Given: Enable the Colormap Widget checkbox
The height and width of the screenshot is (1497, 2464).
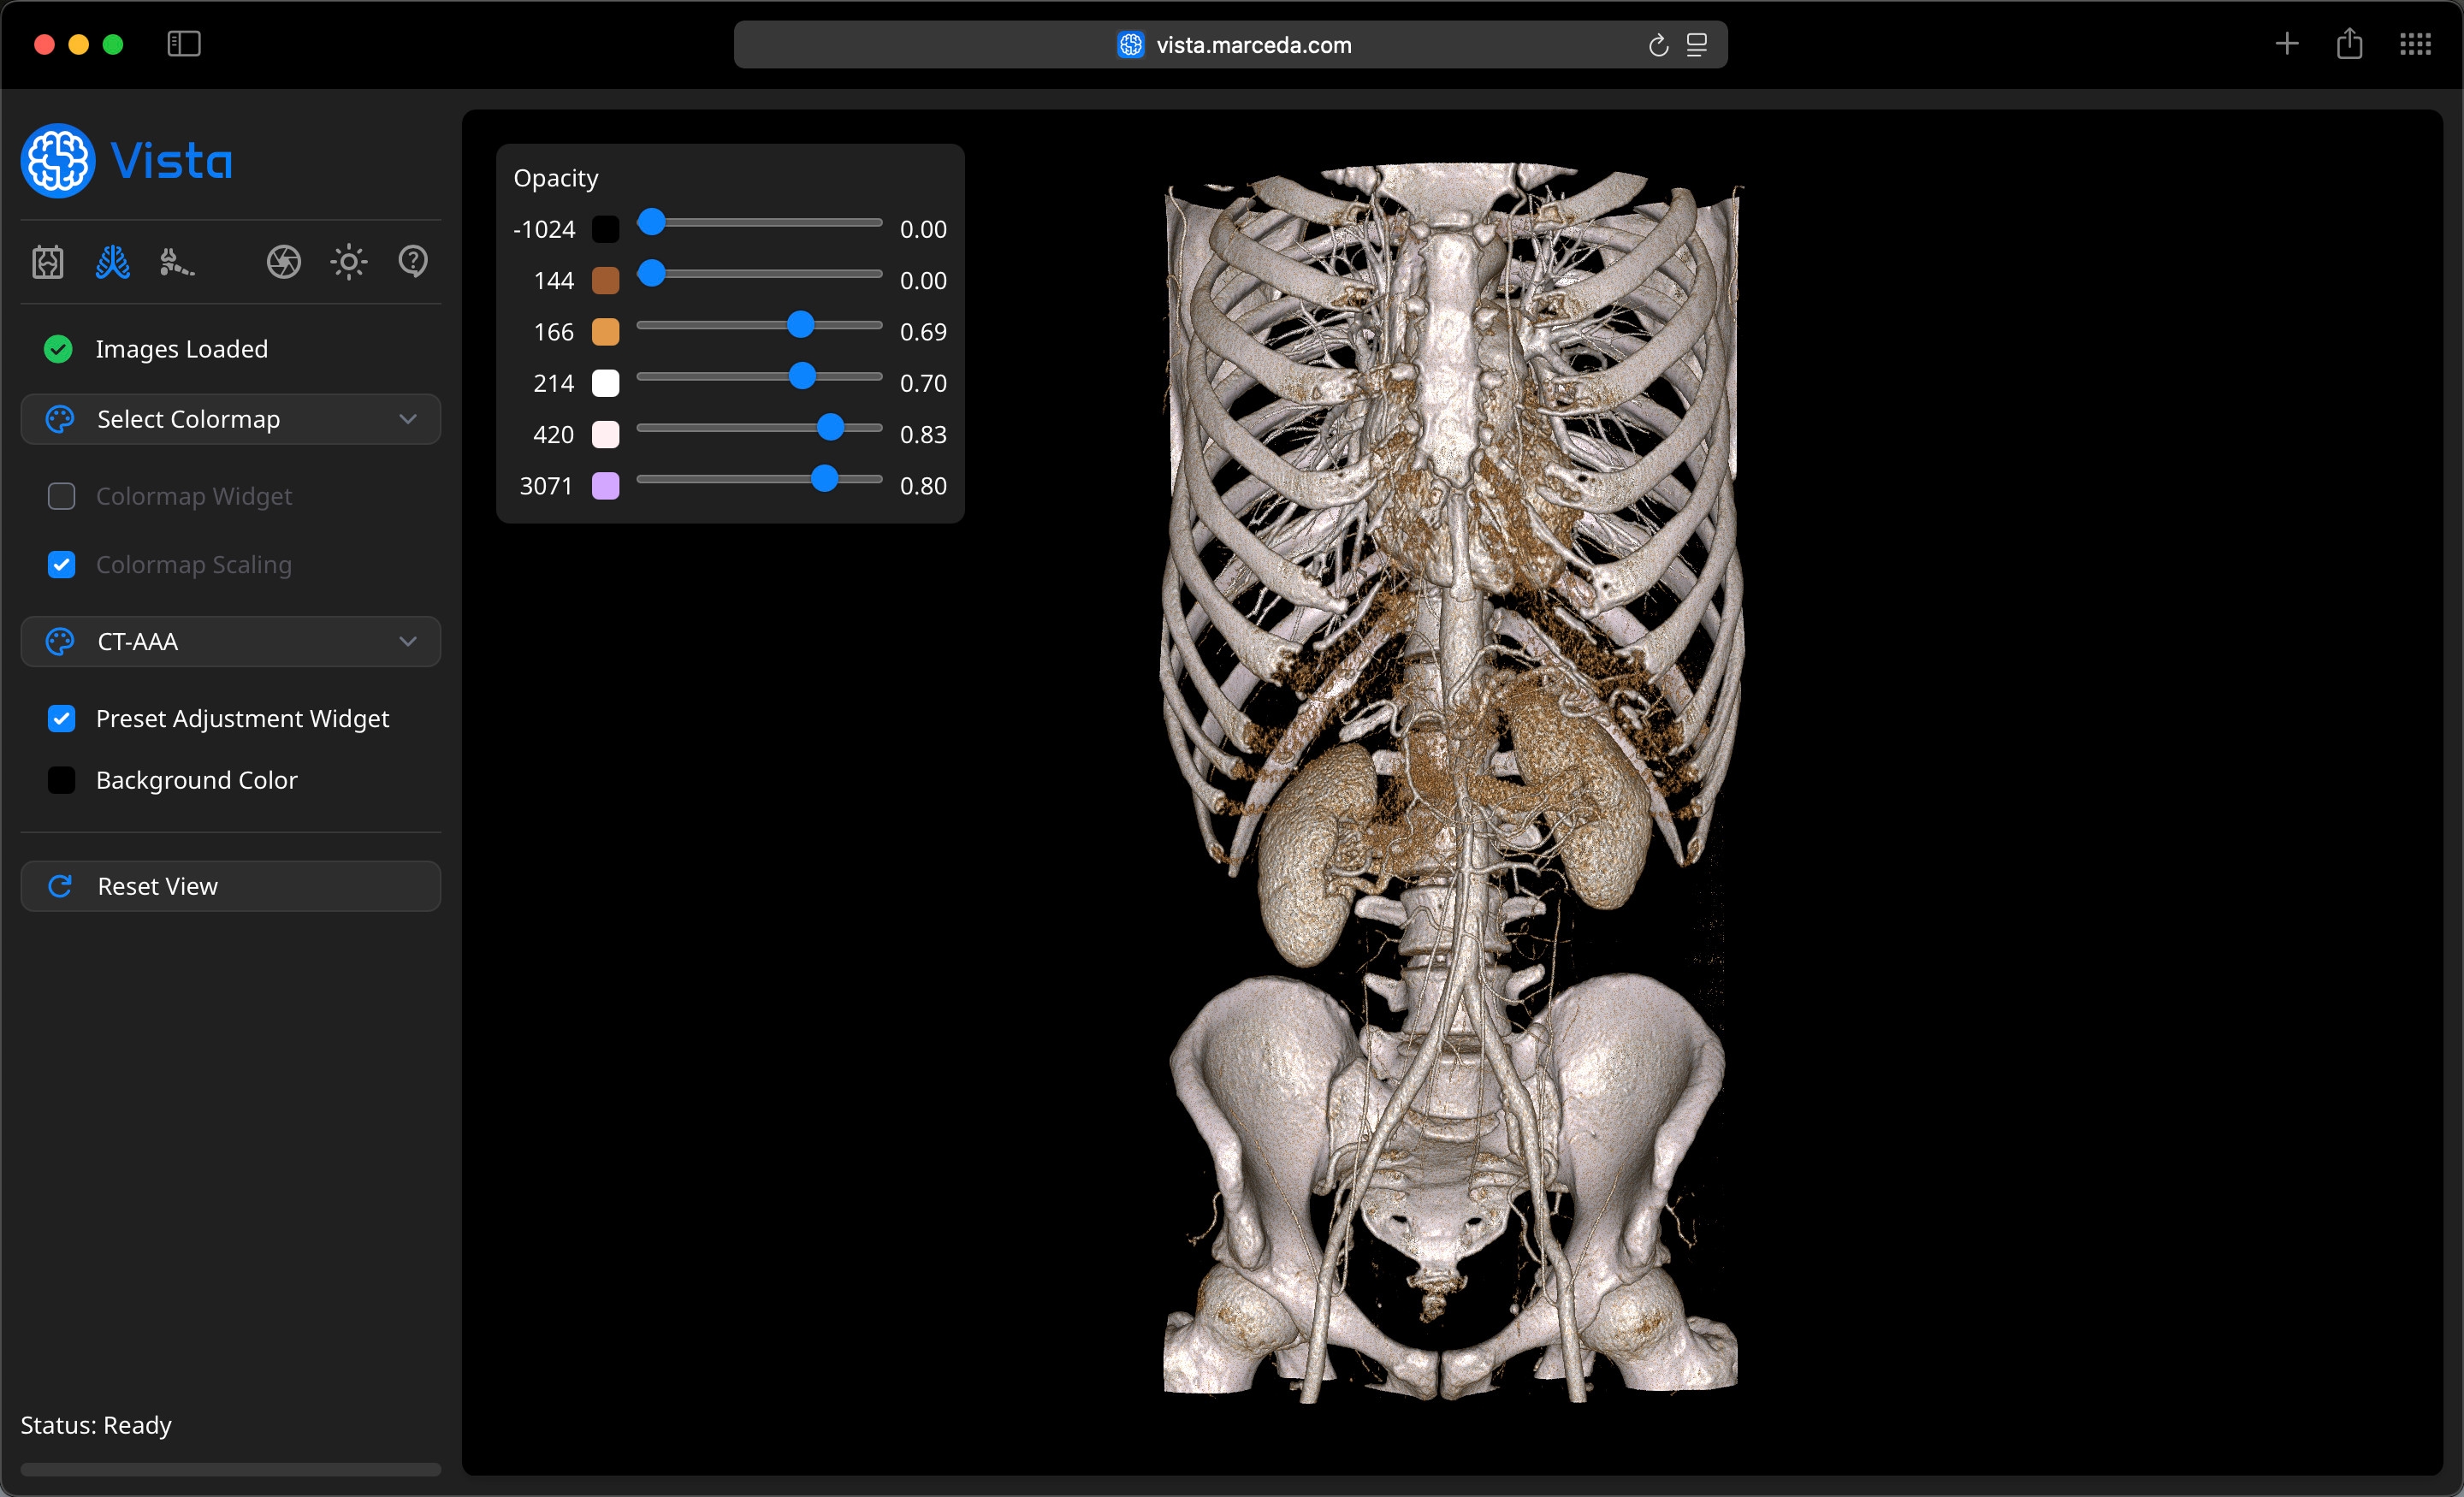Looking at the screenshot, I should (62, 496).
